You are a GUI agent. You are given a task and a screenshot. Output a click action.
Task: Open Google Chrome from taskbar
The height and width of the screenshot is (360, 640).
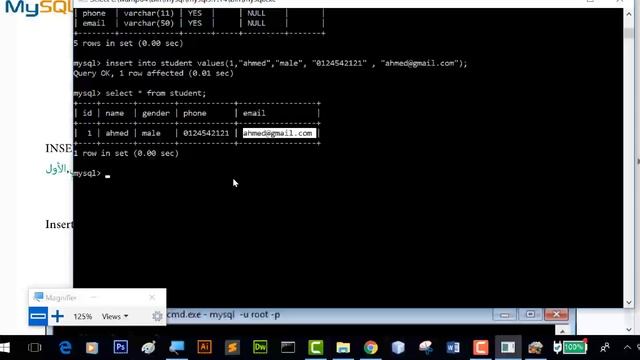click(371, 348)
